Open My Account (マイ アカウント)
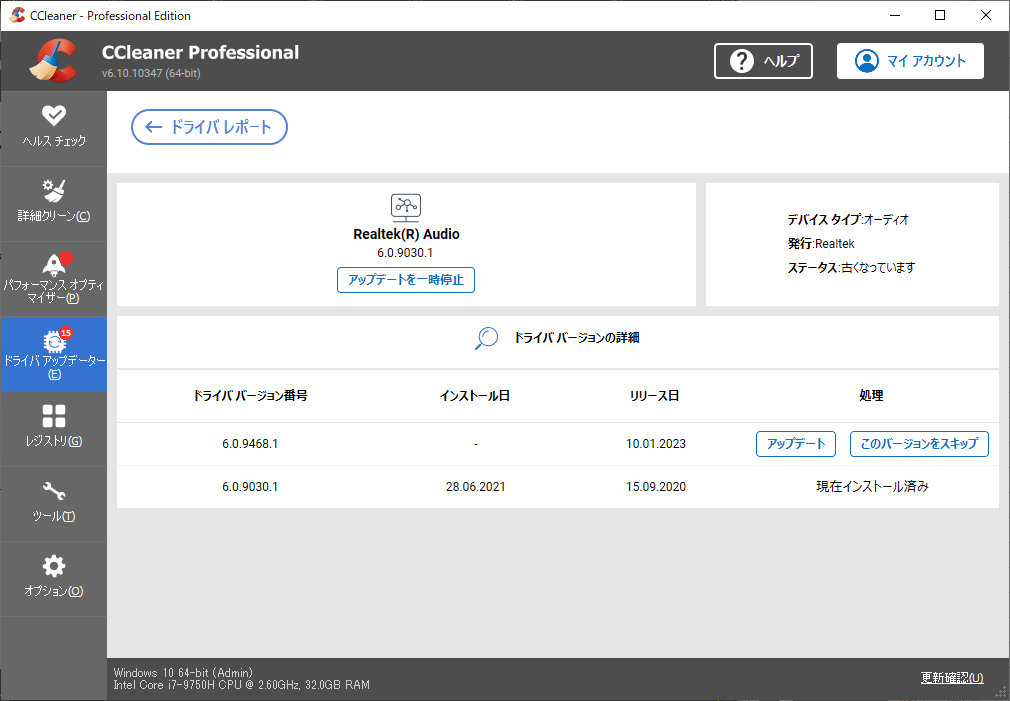 [910, 61]
